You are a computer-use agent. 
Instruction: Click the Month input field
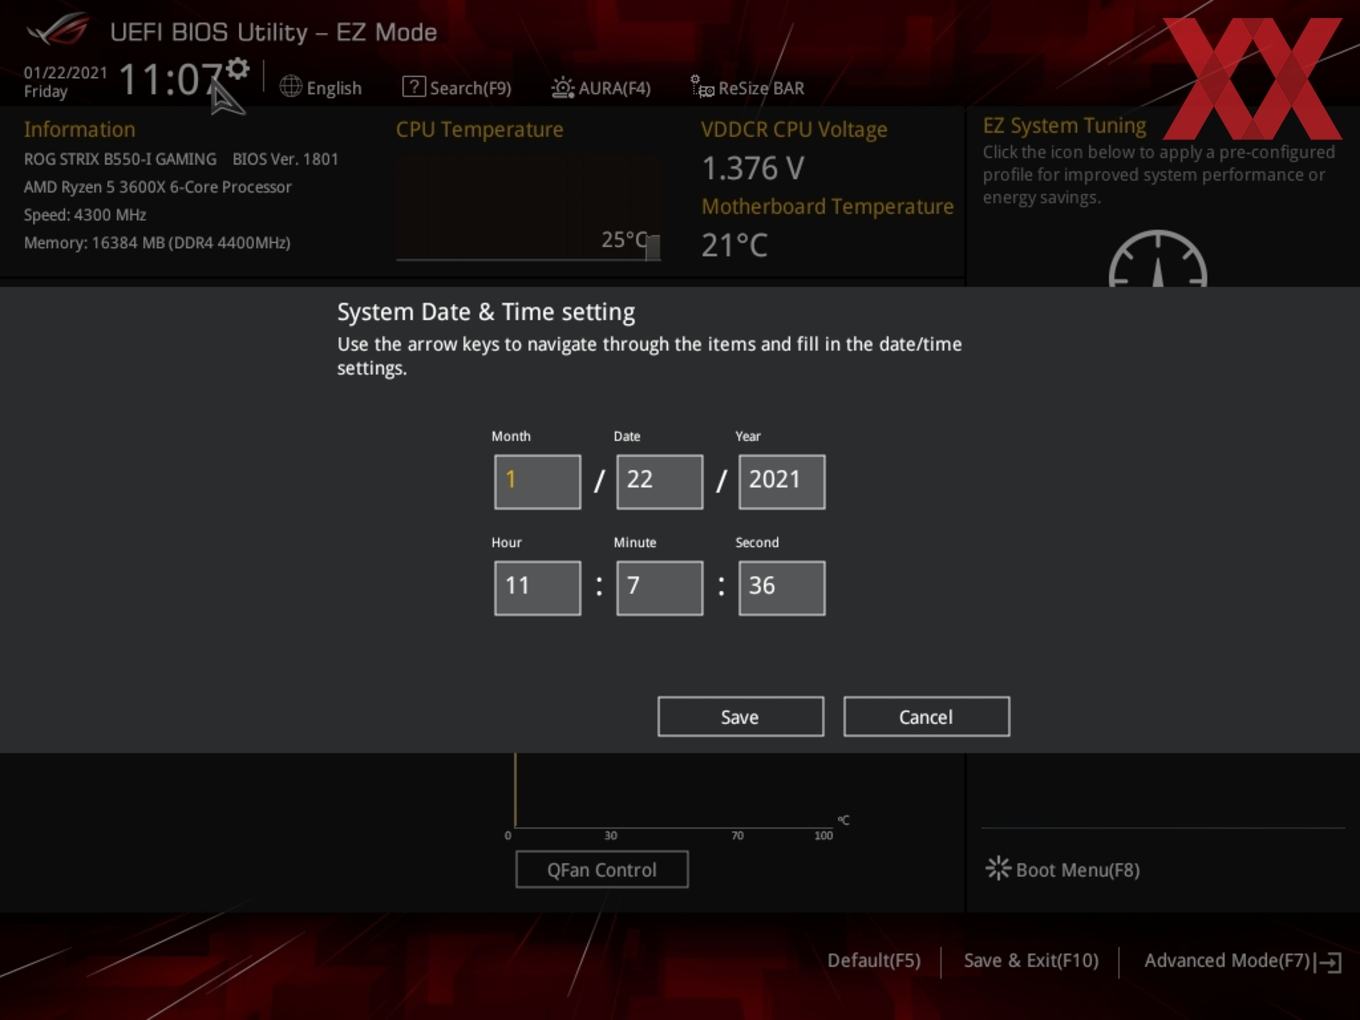point(538,482)
